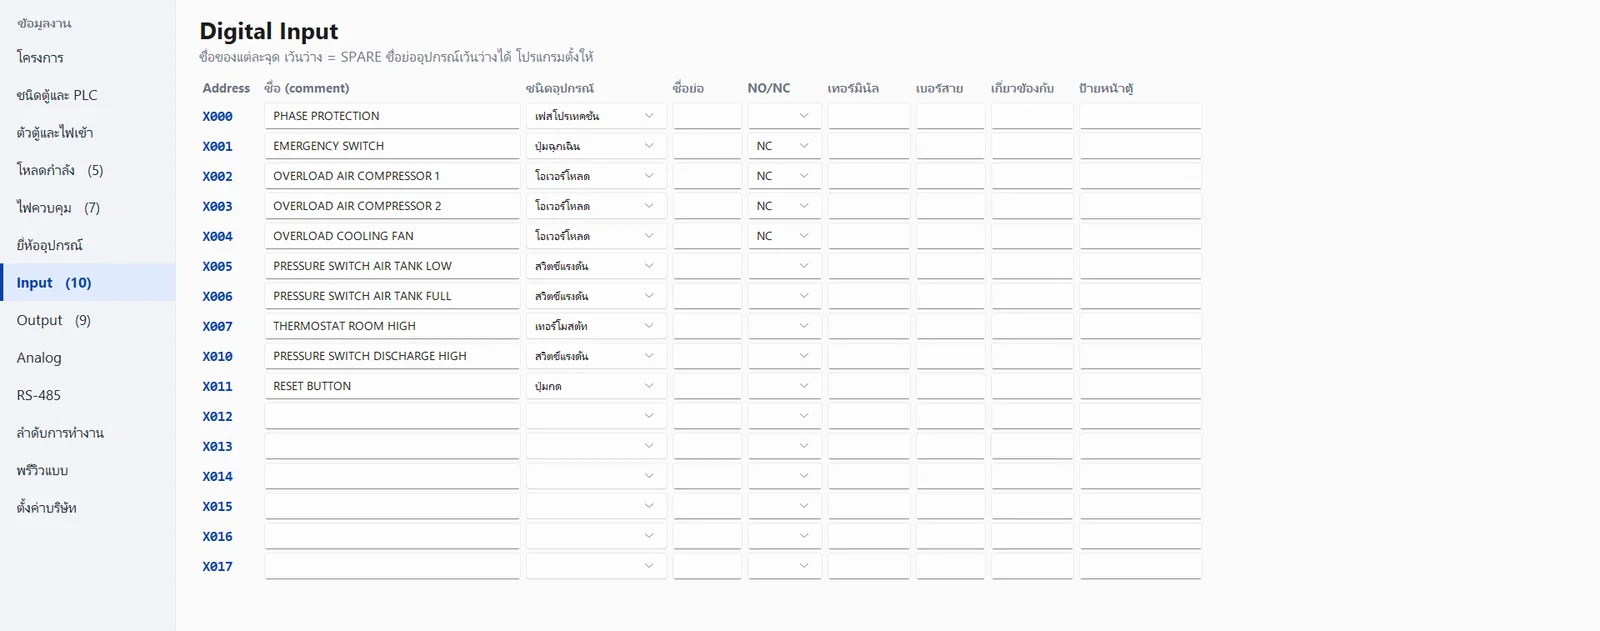Image resolution: width=1600 pixels, height=631 pixels.
Task: Open device type dropdown for X007 THERMOSTAT ROOM HIGH
Action: coord(596,326)
